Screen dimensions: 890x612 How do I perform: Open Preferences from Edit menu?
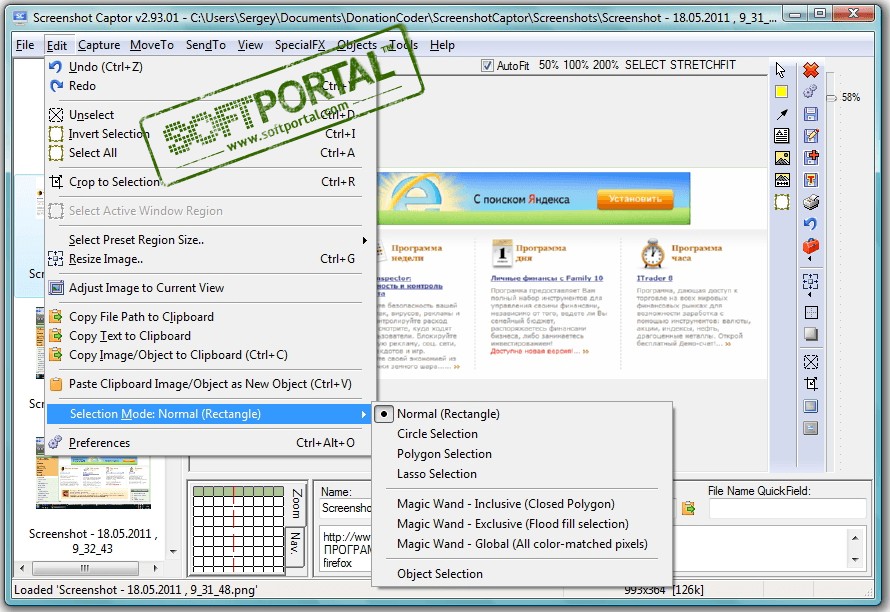pos(208,443)
